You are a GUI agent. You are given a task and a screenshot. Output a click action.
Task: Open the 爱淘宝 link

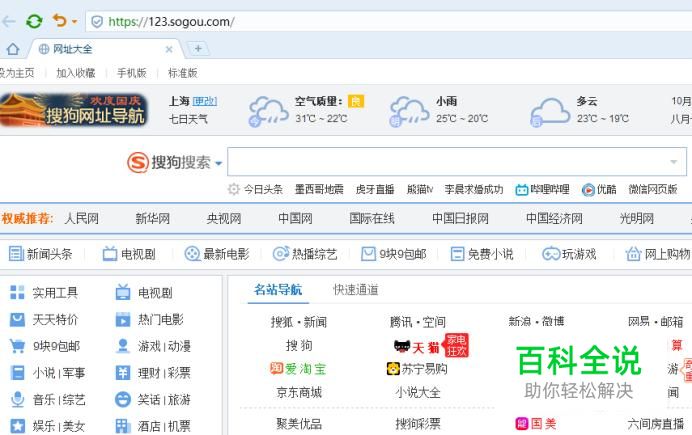[x=298, y=369]
